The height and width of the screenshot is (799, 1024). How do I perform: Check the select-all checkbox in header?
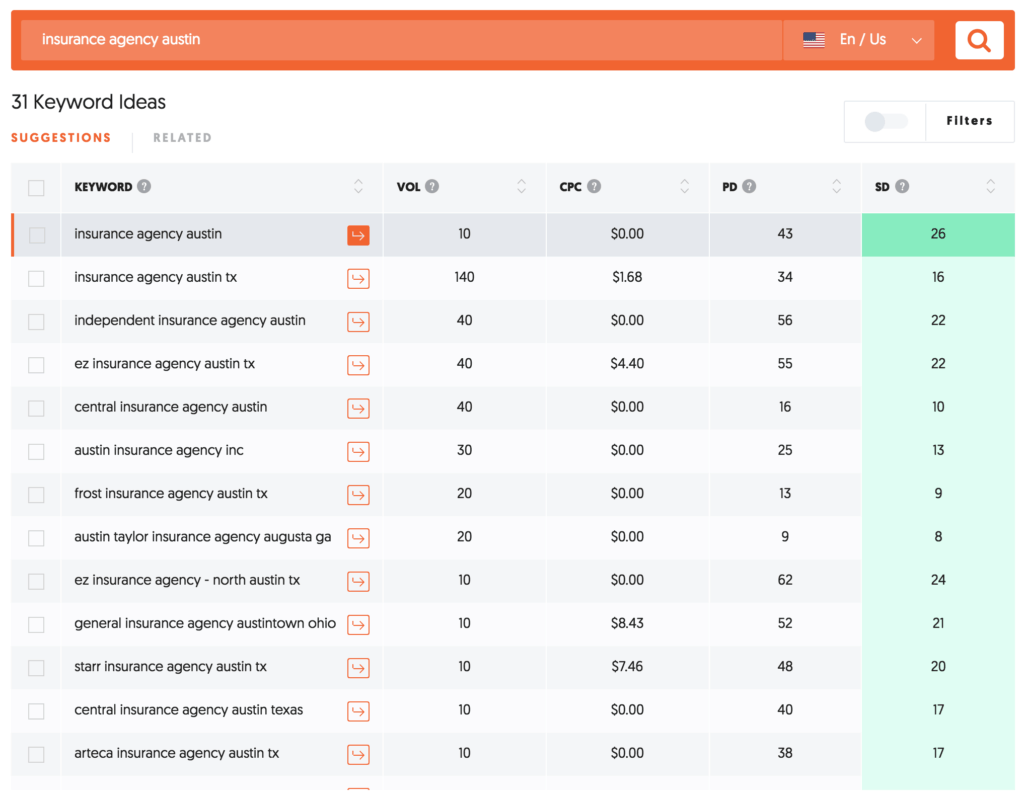tap(37, 188)
